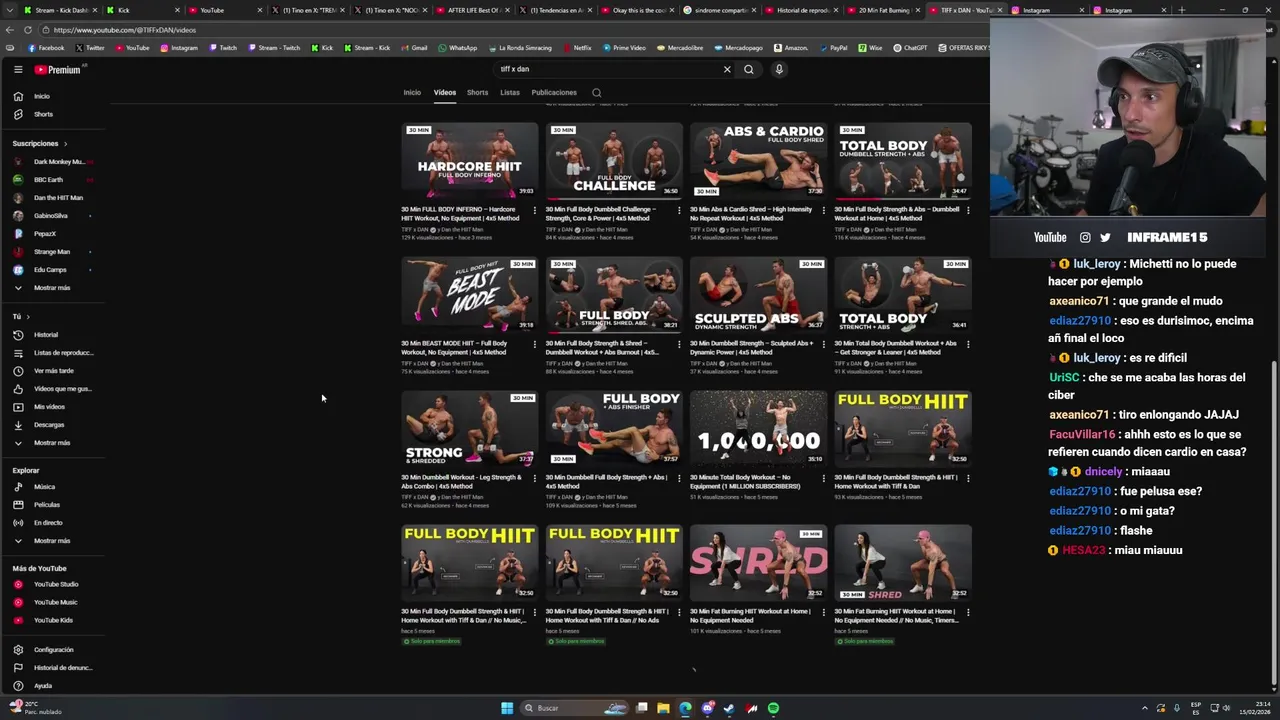Open Windows Start menu

tap(507, 708)
